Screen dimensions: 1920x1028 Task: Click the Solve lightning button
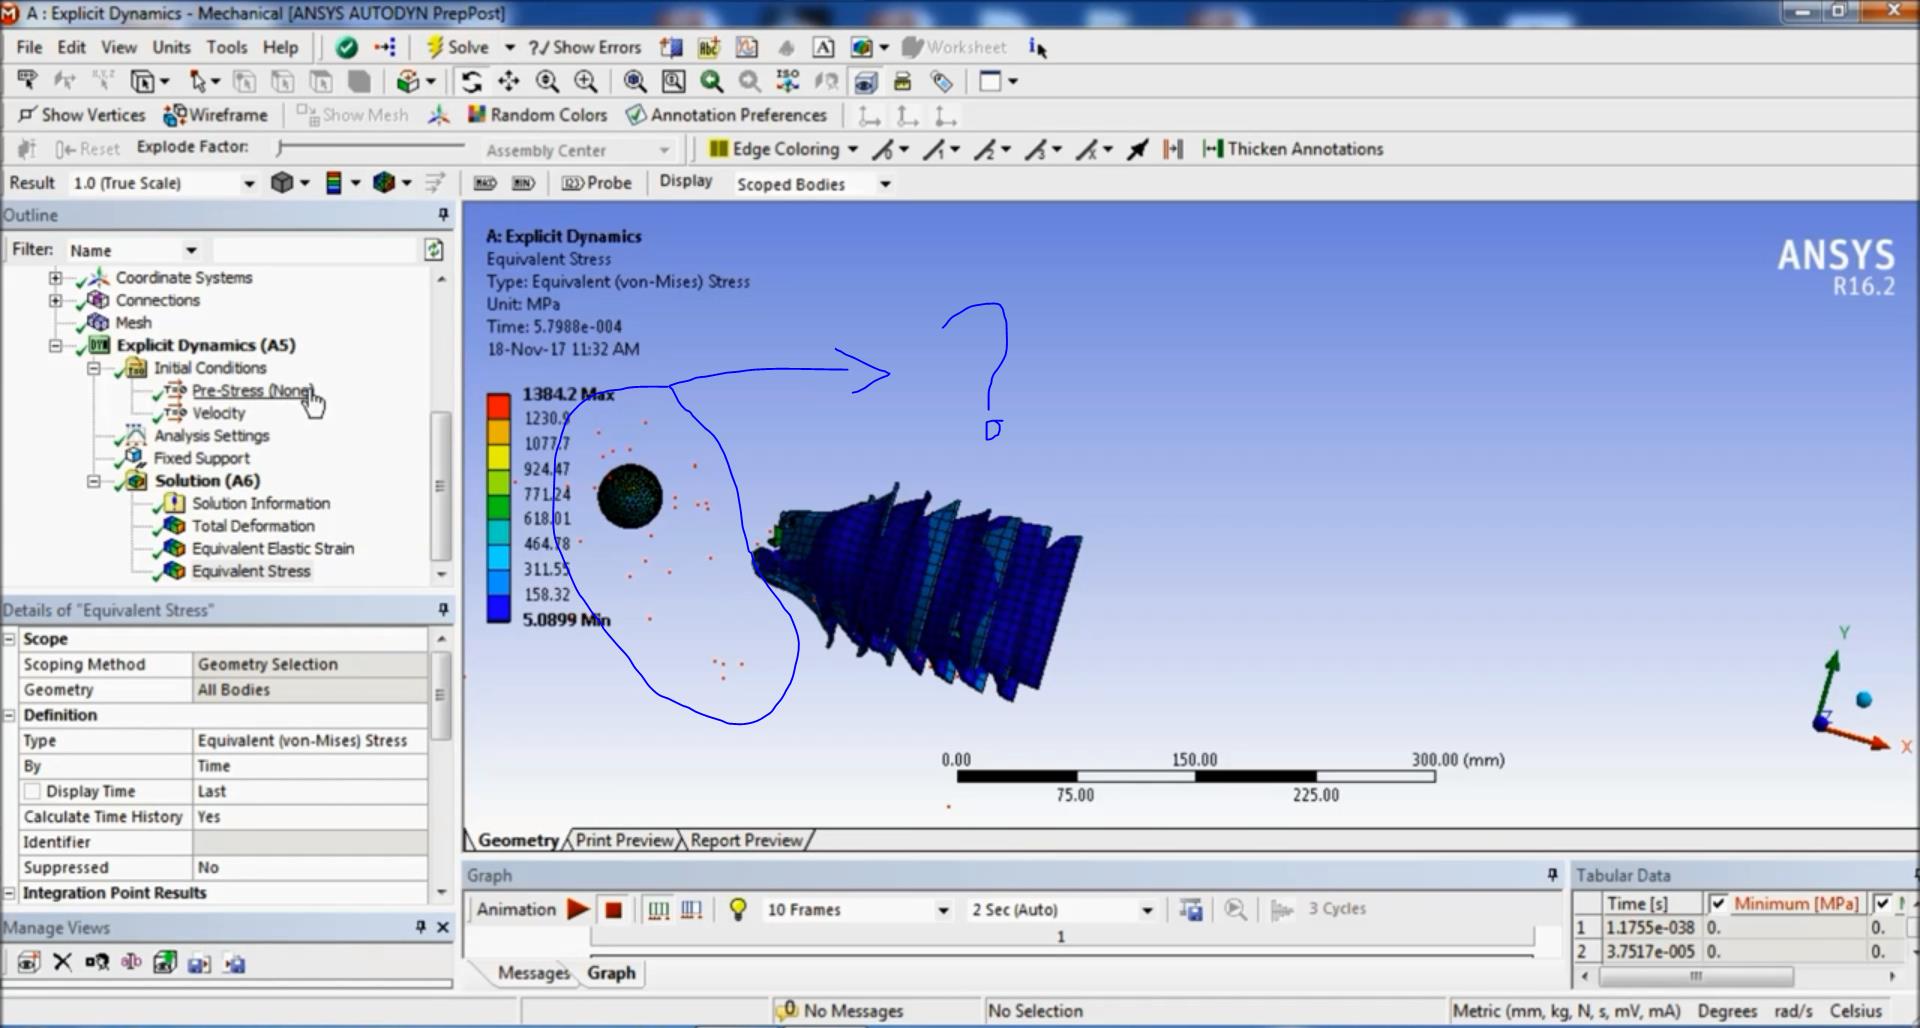pyautogui.click(x=457, y=47)
